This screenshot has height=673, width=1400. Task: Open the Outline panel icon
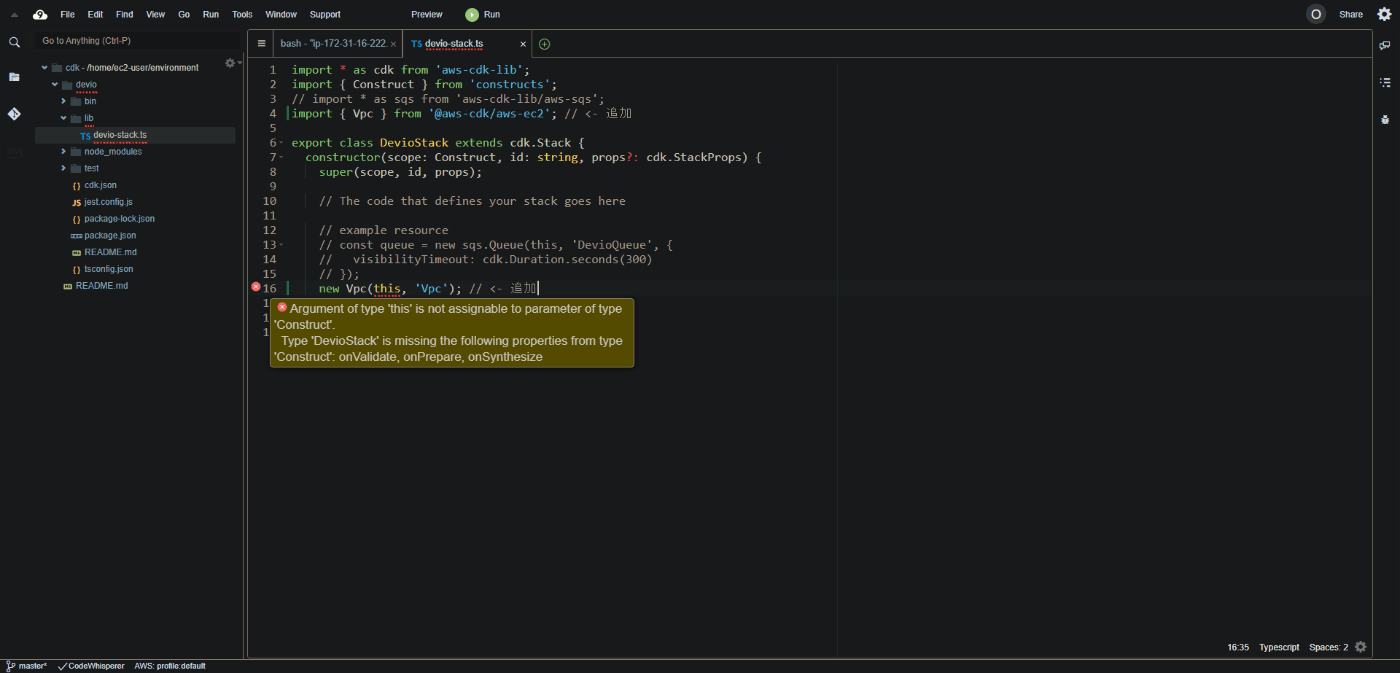[1385, 82]
